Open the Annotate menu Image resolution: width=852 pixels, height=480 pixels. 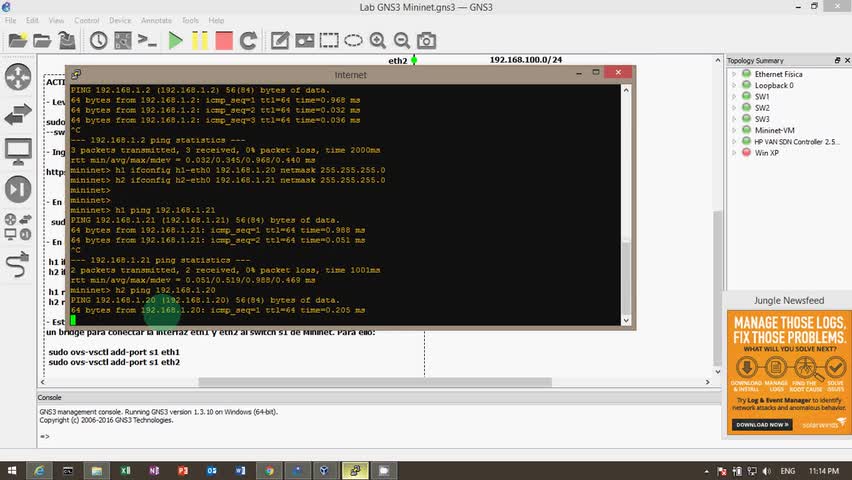(156, 20)
